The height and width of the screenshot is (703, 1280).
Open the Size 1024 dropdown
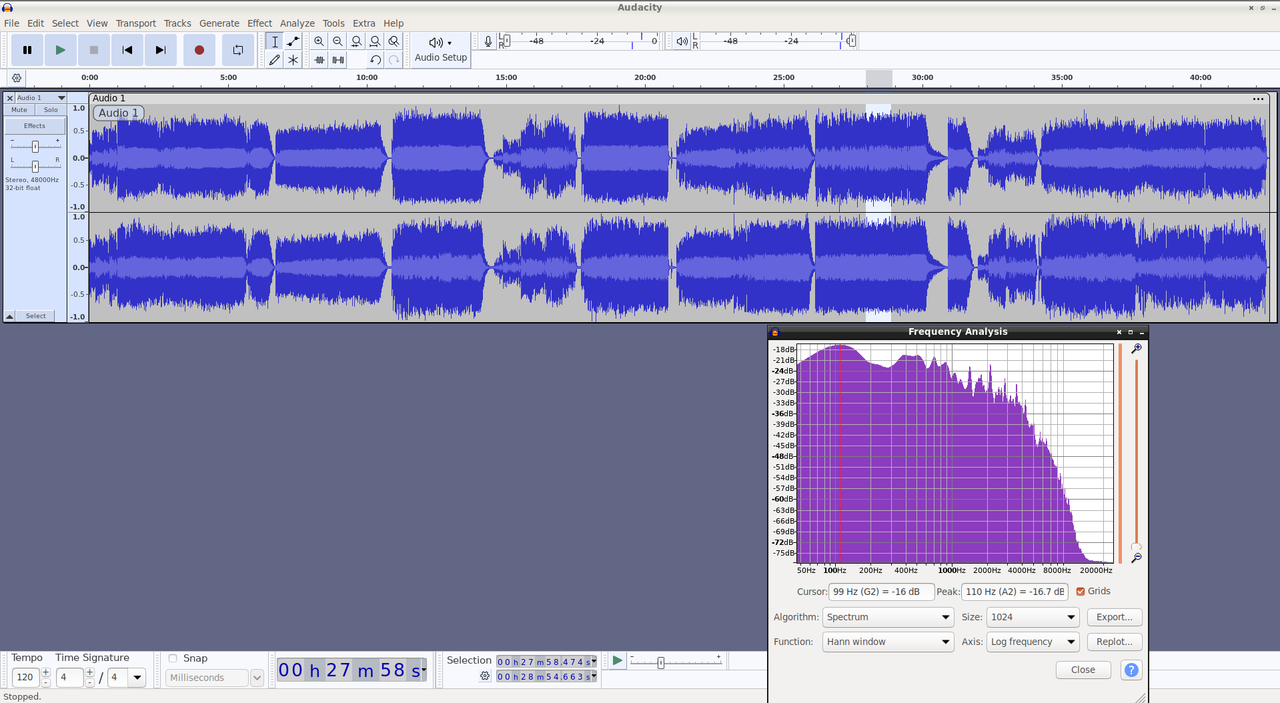coord(1032,617)
